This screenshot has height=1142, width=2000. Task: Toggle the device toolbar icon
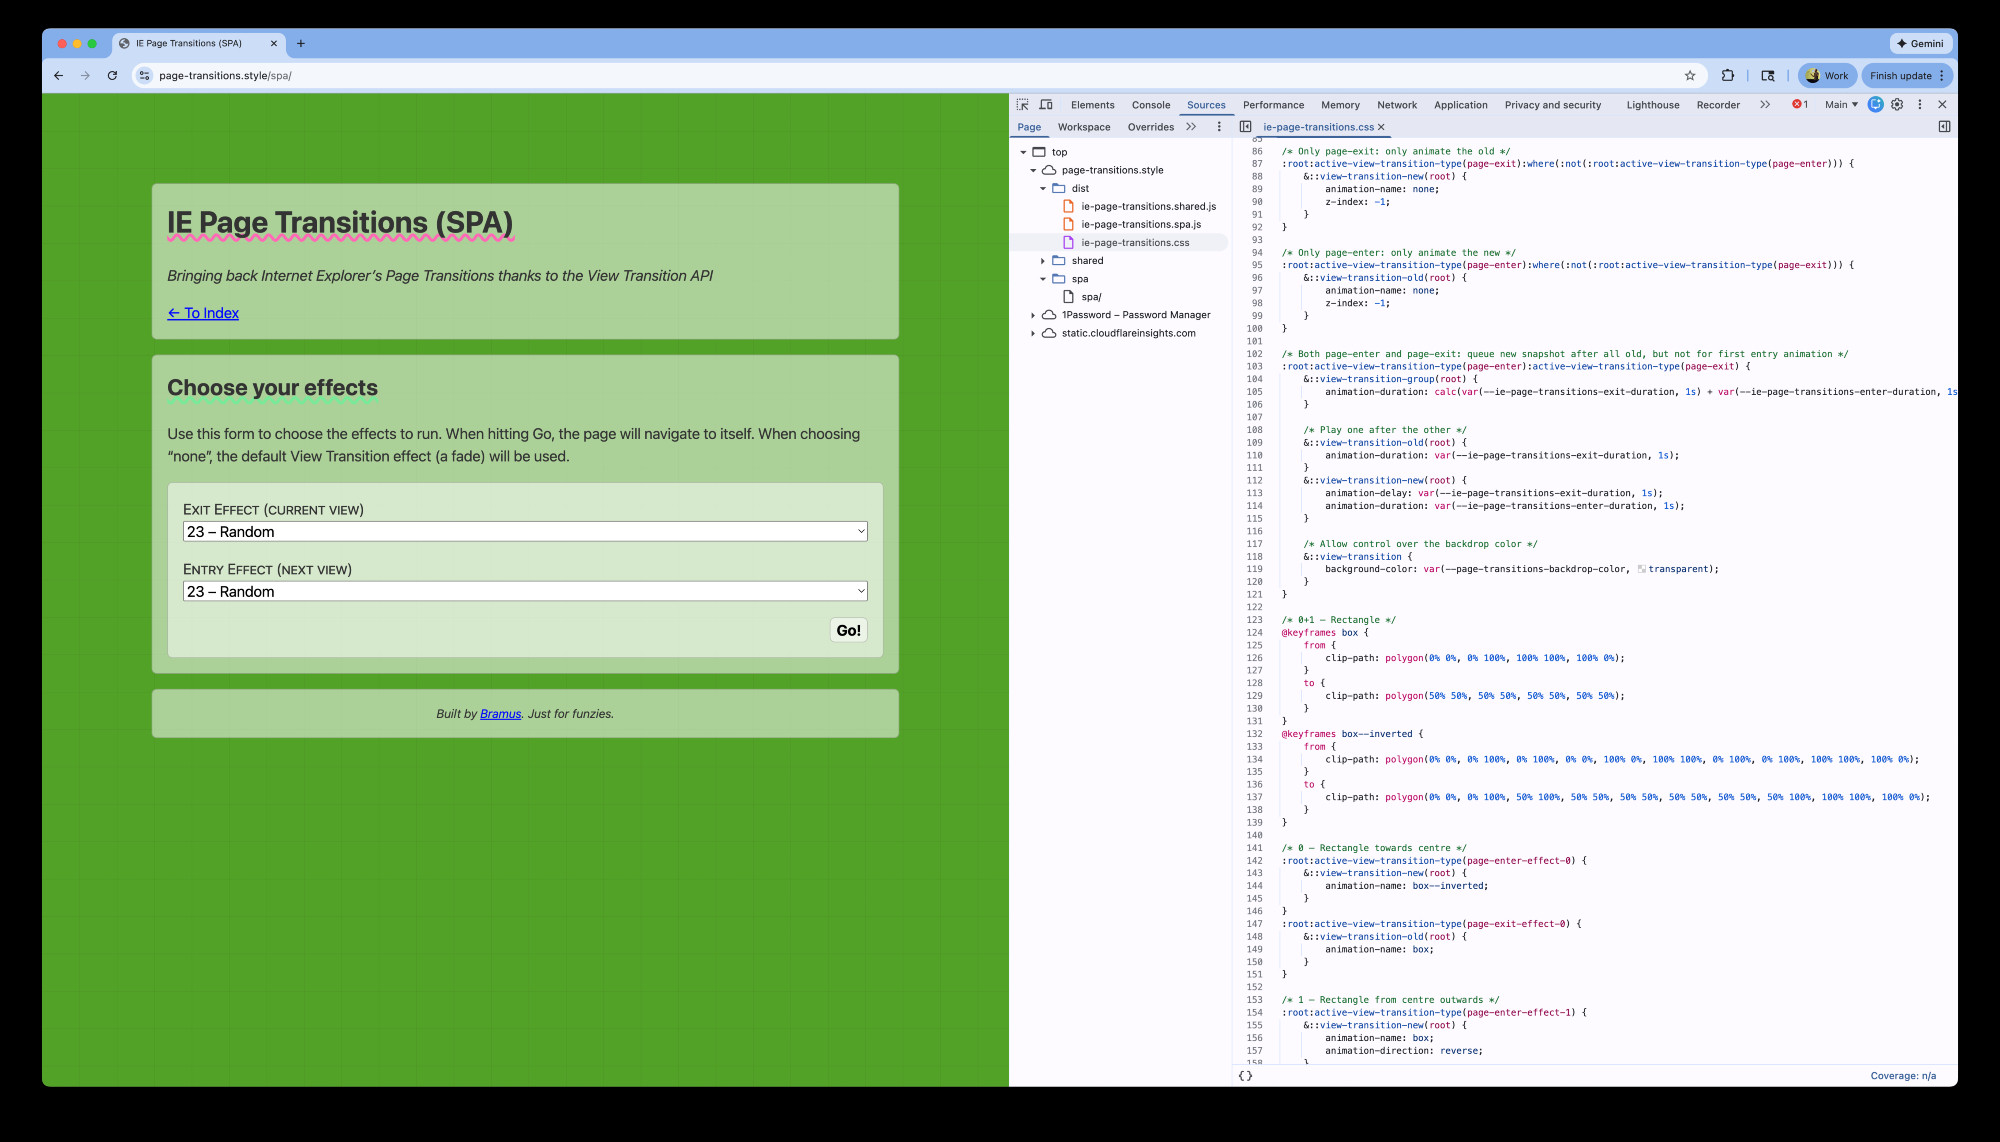[1046, 104]
